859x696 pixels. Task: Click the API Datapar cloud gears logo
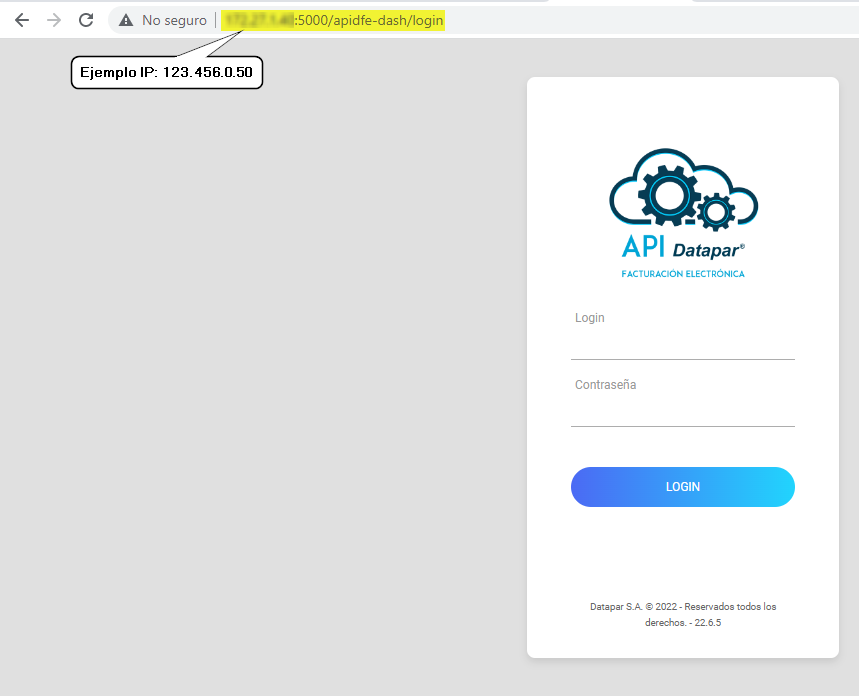[683, 189]
